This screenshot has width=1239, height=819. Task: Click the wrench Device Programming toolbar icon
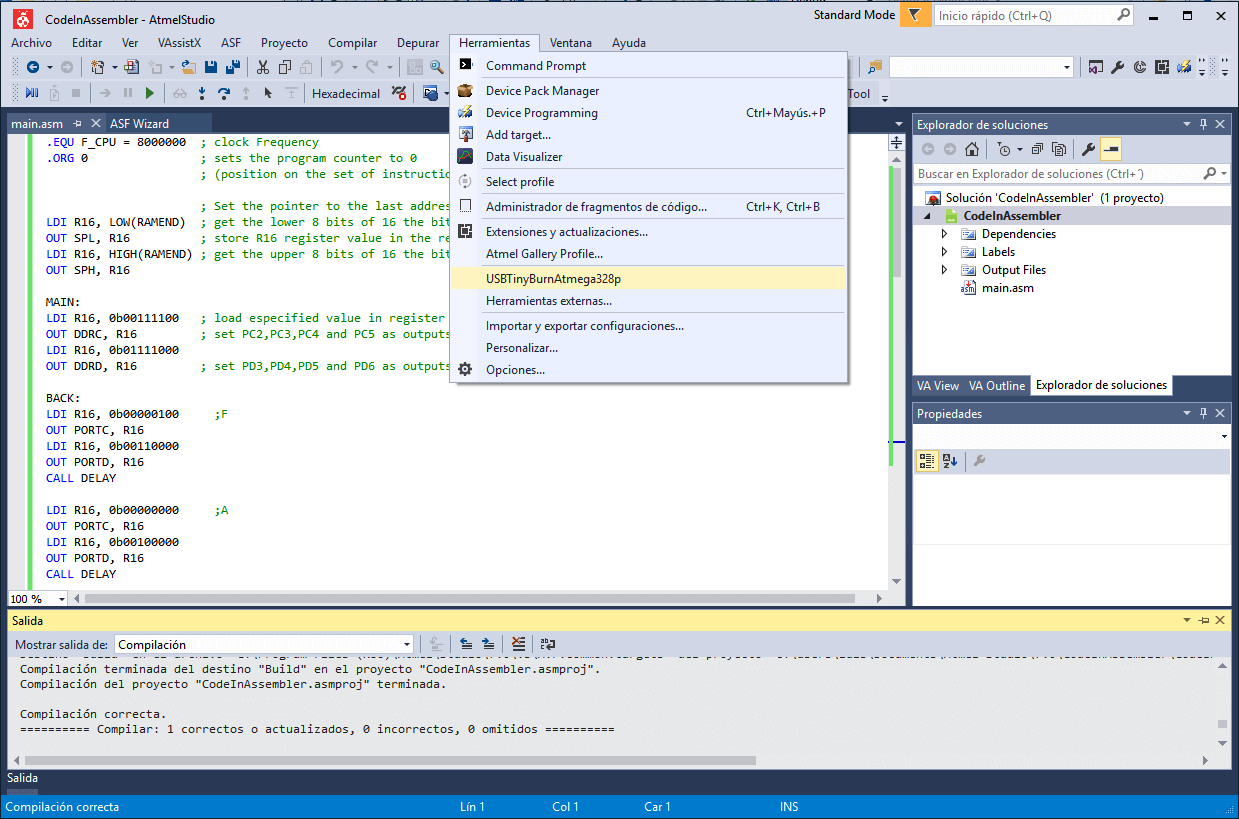click(x=1118, y=67)
